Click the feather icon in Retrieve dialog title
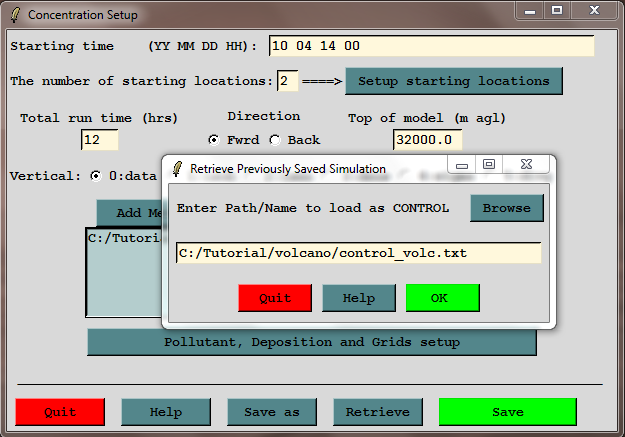This screenshot has height=437, width=625. [x=176, y=168]
